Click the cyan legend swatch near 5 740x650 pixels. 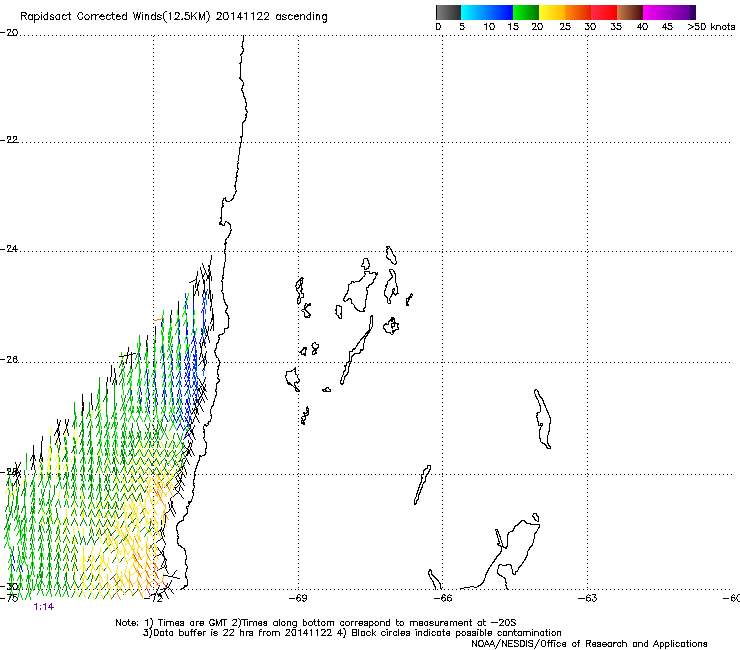[x=474, y=12]
